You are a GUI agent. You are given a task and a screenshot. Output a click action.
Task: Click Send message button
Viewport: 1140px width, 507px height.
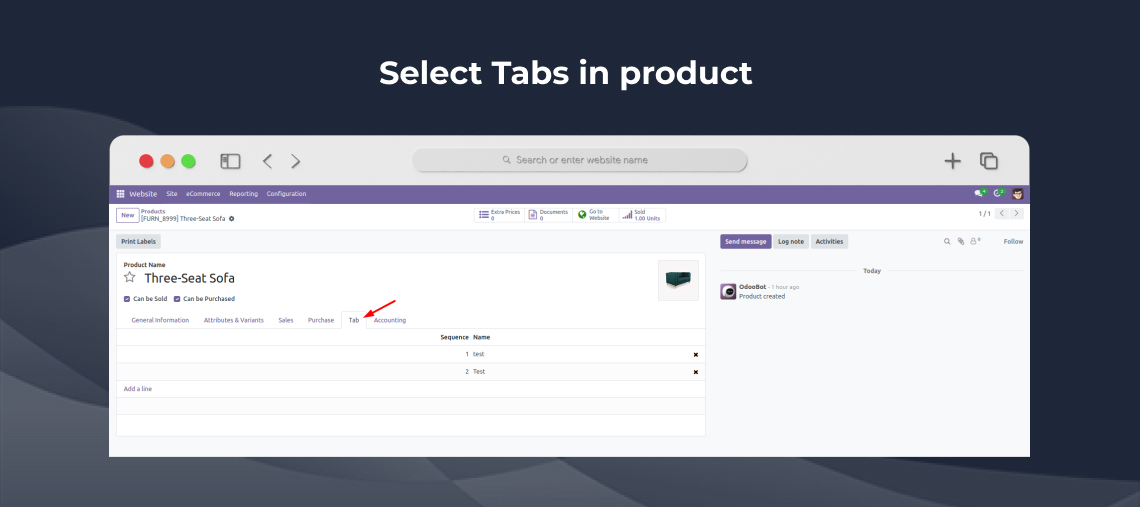[745, 241]
